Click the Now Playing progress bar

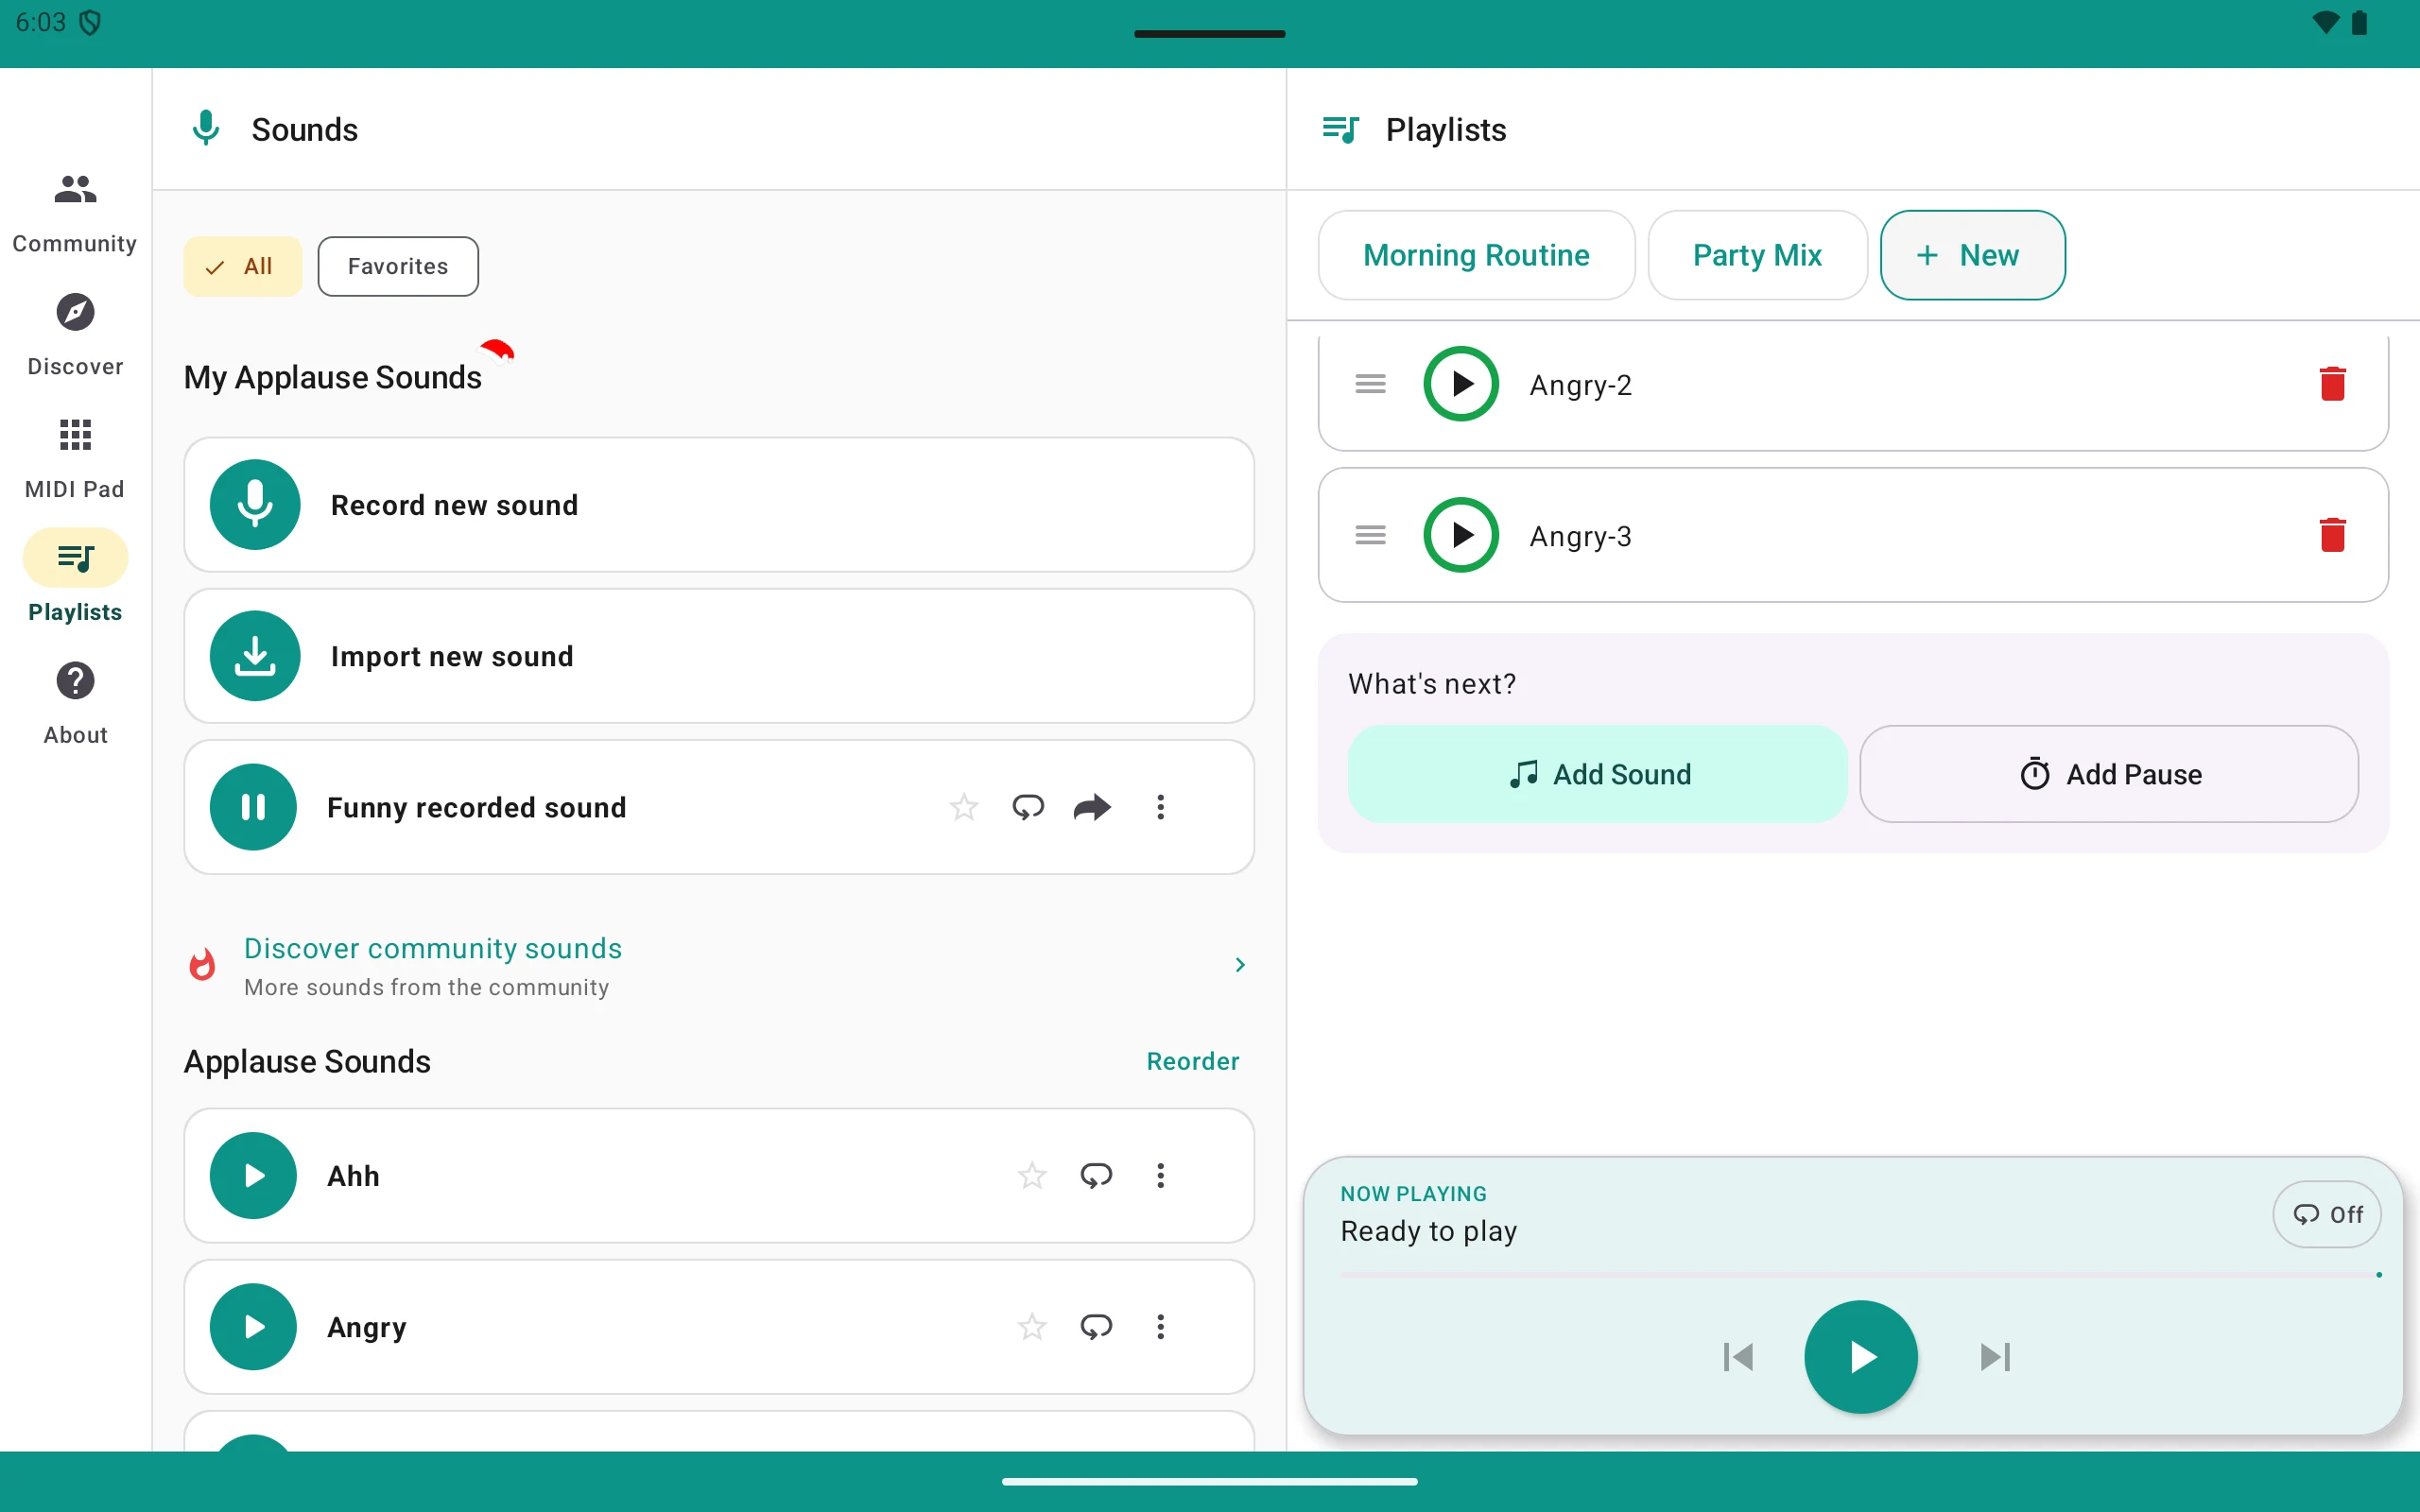(x=1860, y=1275)
